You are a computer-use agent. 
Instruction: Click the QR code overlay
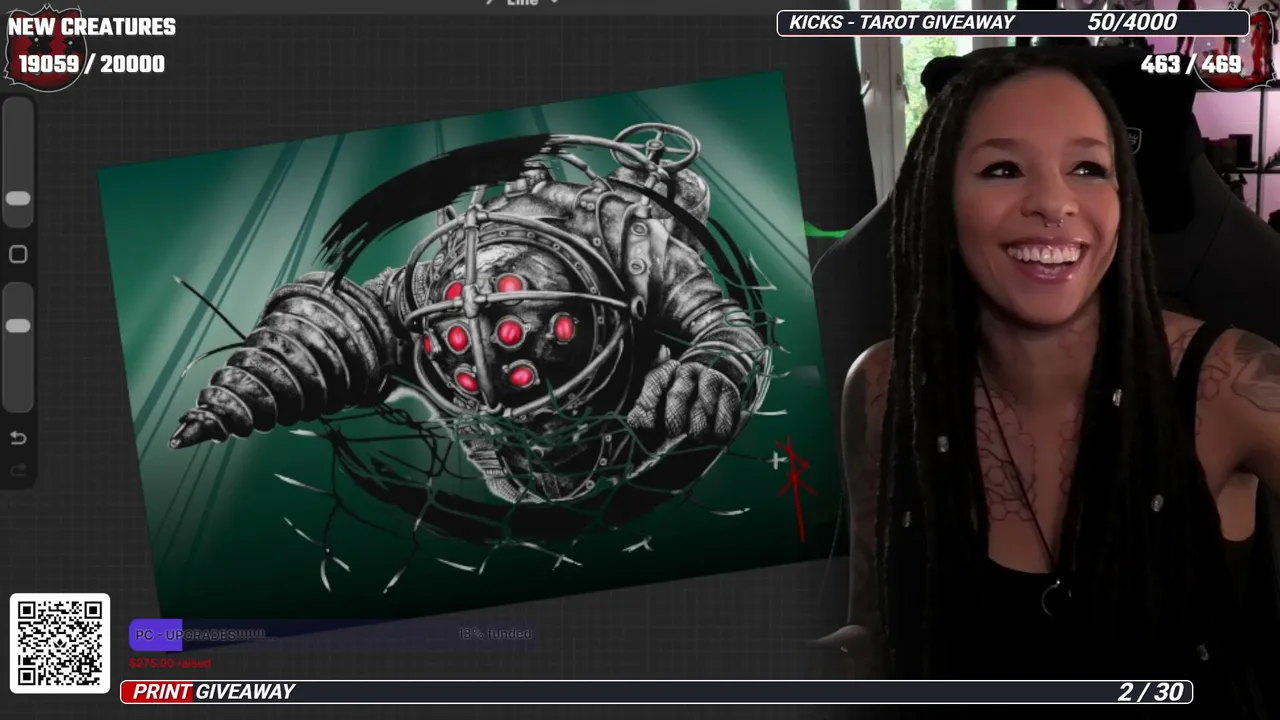click(60, 643)
